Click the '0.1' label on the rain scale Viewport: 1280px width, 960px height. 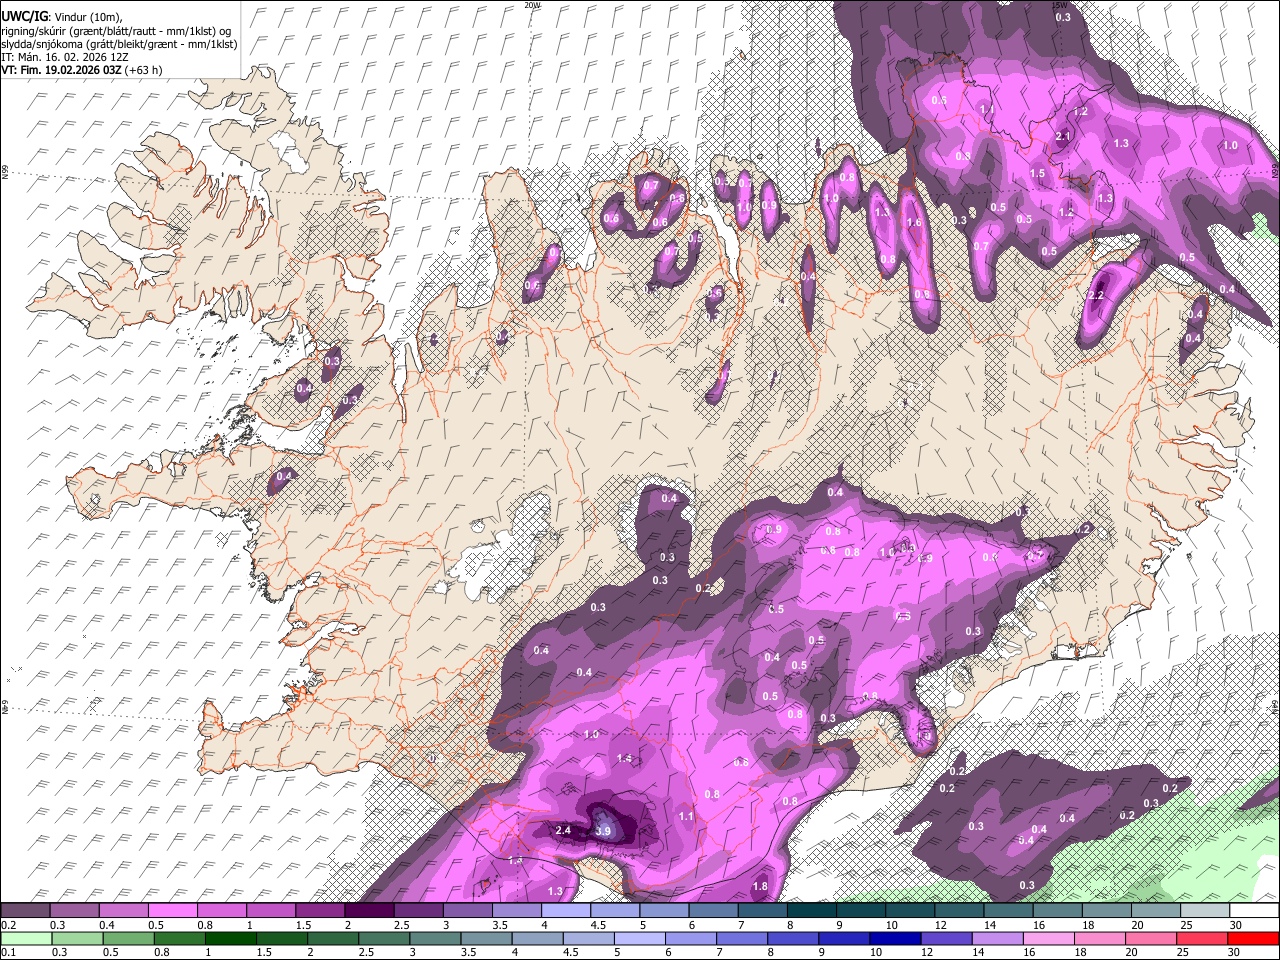point(8,952)
